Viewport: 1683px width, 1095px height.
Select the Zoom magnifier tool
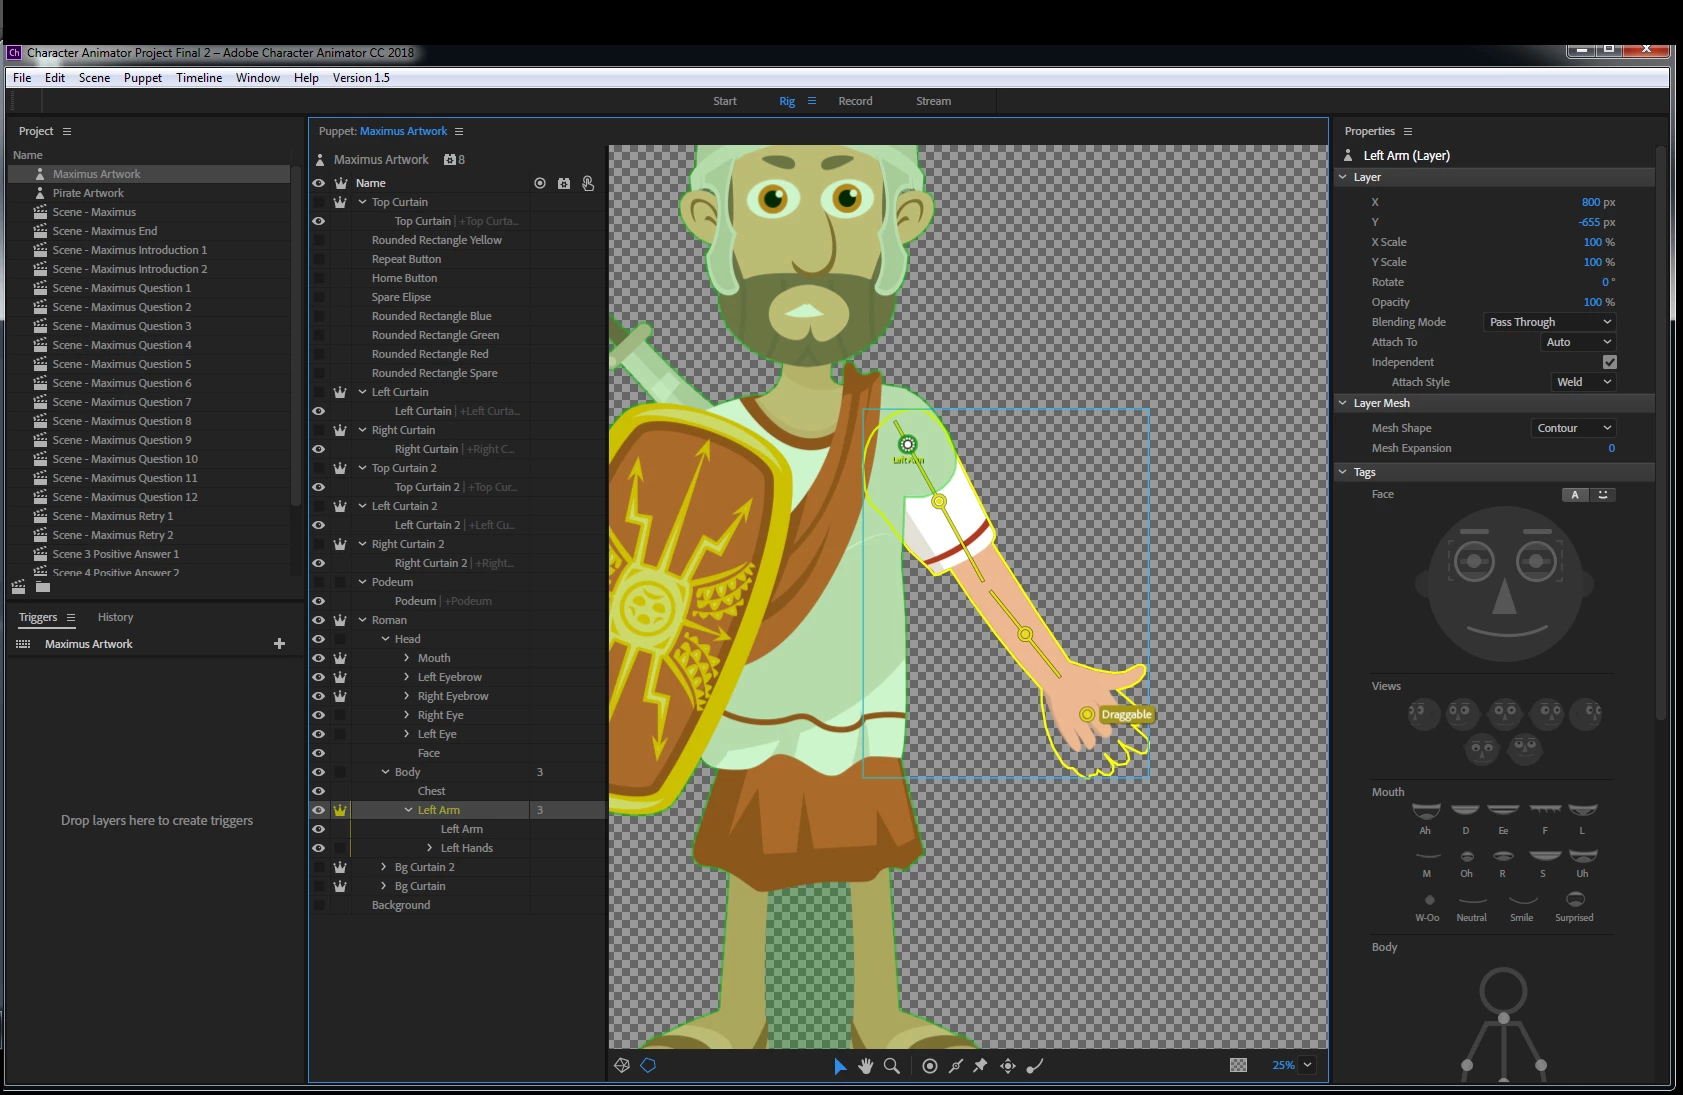(892, 1066)
